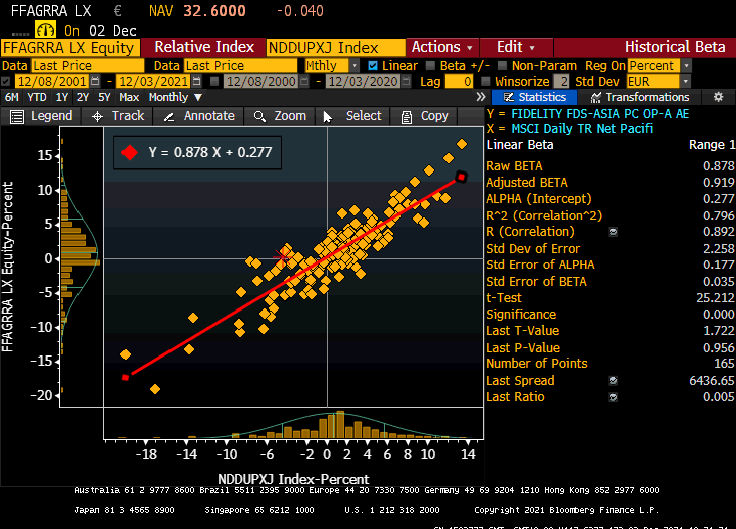Open settings gear next to Transformations
Screen dimensions: 736x529
click(x=718, y=97)
